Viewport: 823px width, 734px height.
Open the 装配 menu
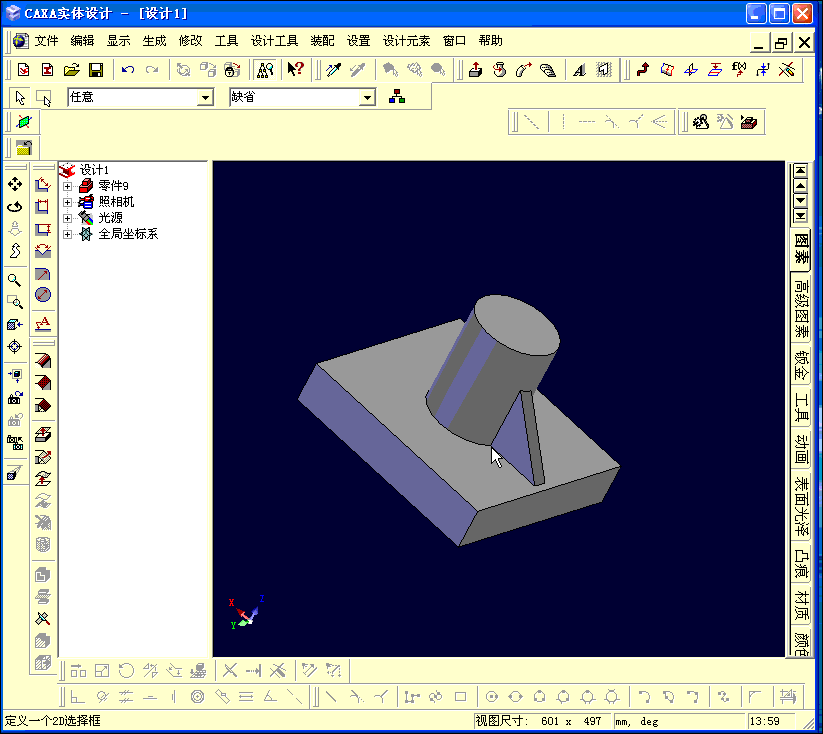point(322,40)
